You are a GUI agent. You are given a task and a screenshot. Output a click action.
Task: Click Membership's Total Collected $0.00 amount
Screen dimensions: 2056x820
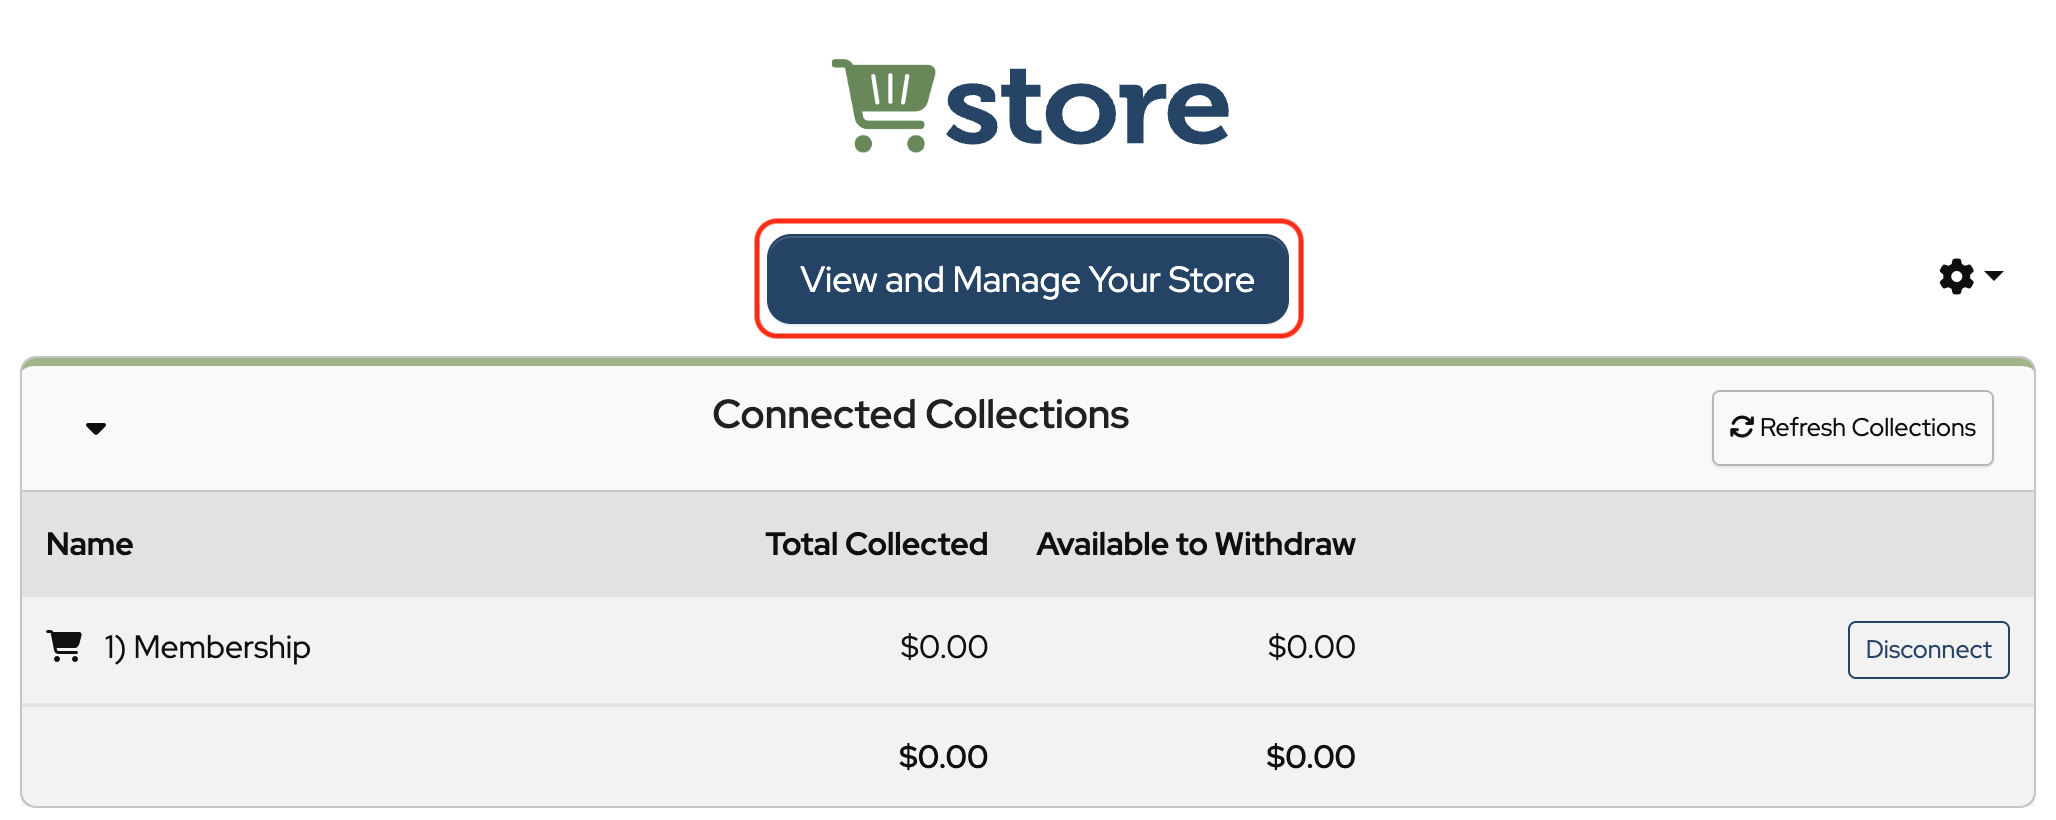[x=943, y=647]
